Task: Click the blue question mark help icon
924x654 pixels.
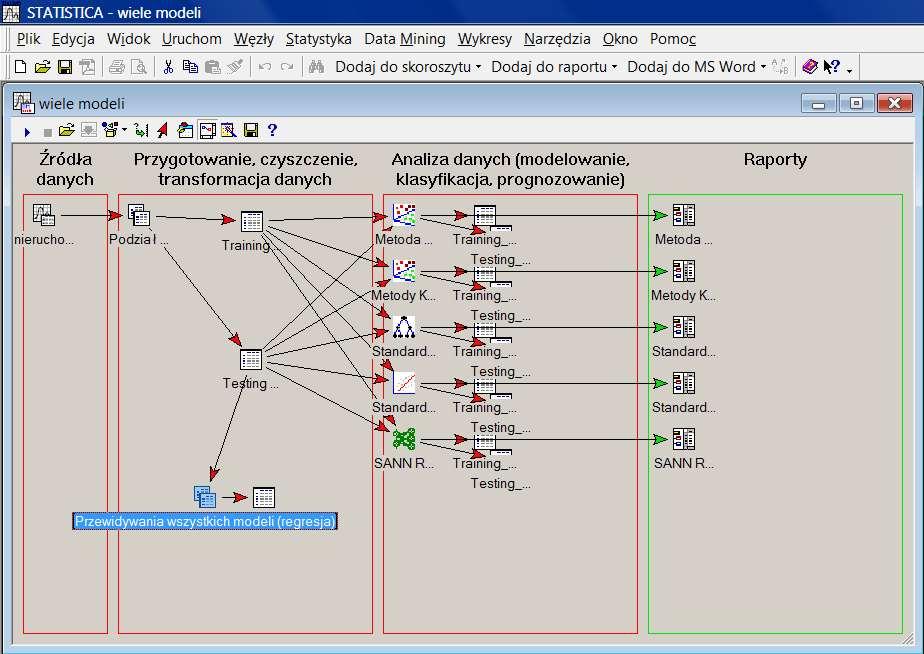Action: pyautogui.click(x=272, y=130)
